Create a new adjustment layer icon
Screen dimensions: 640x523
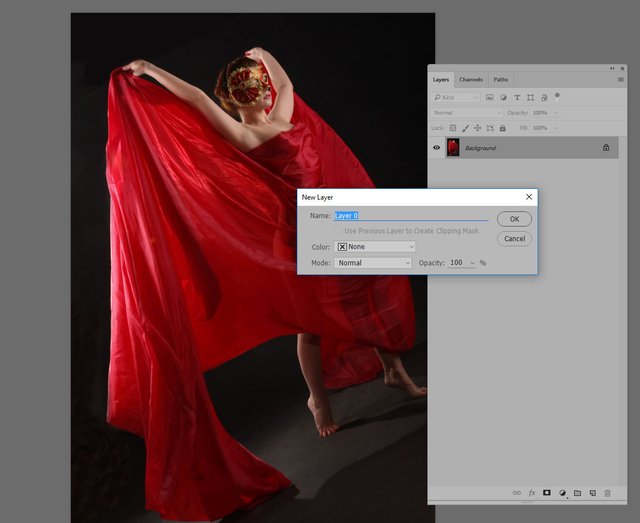[x=562, y=493]
